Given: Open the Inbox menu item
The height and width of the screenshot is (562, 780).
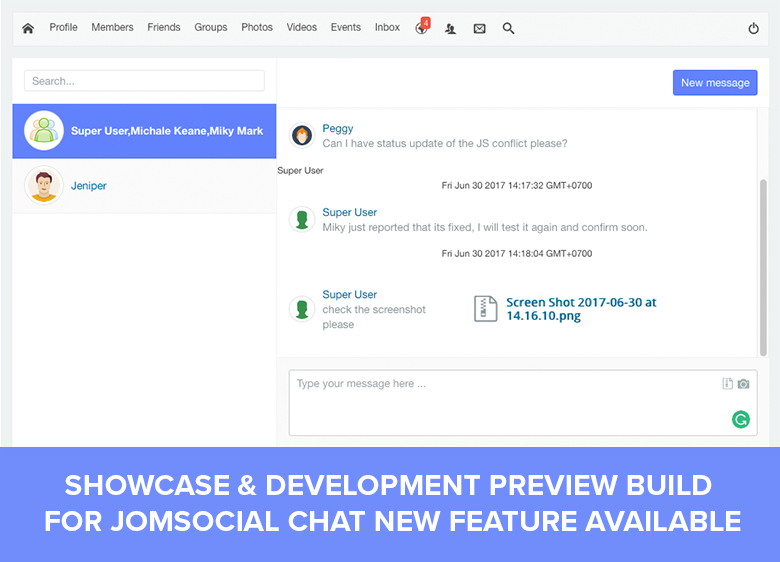Looking at the screenshot, I should (387, 27).
